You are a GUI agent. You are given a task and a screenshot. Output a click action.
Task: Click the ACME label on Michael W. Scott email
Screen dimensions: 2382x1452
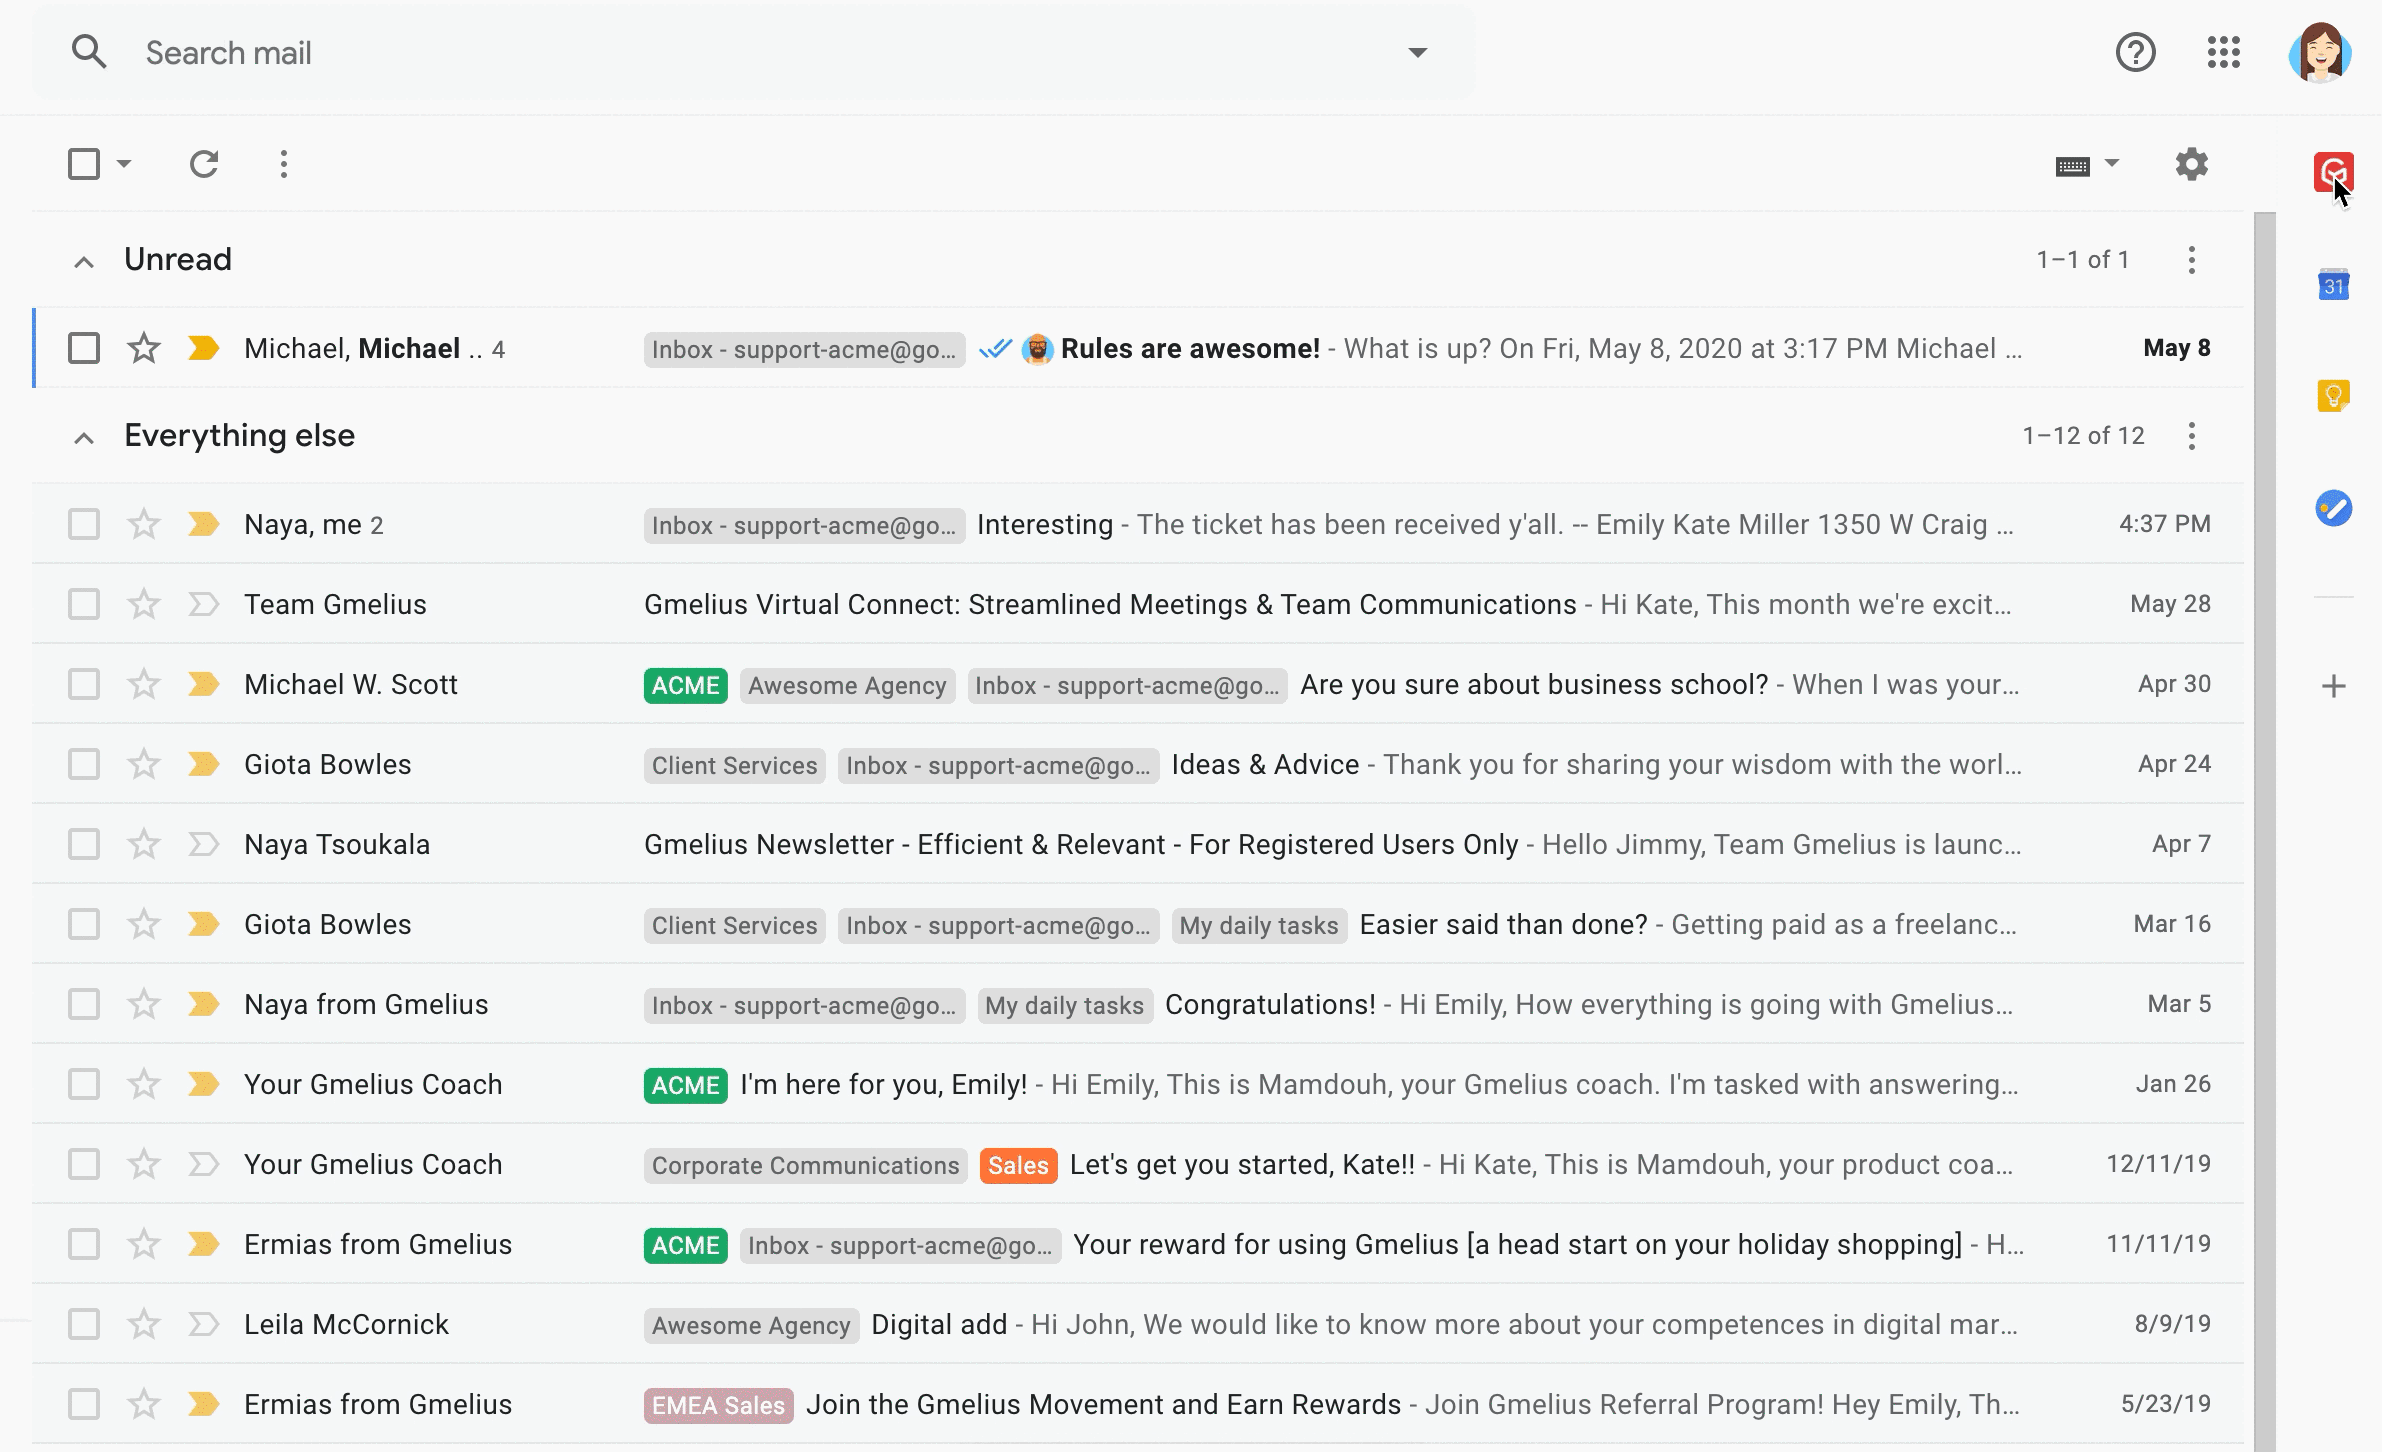686,685
